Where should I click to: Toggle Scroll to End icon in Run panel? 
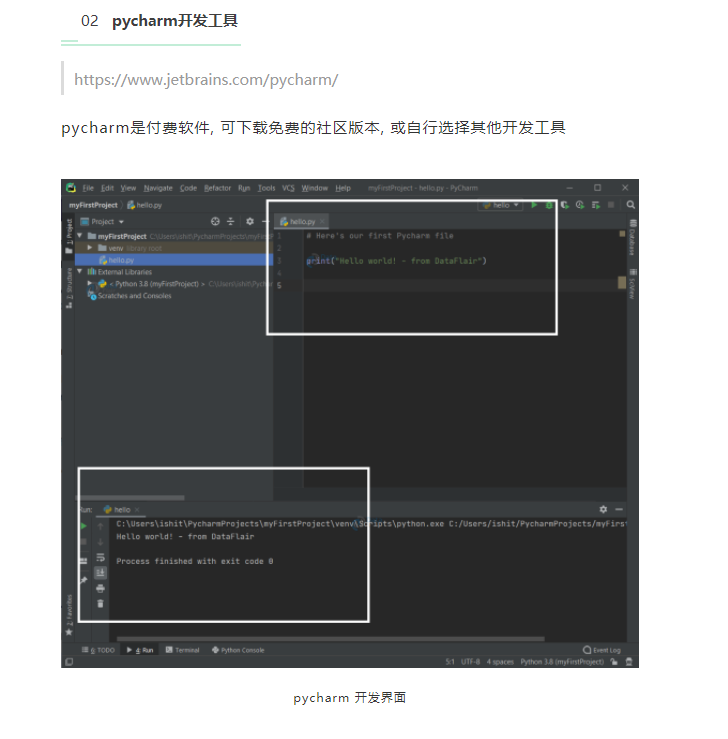[100, 573]
